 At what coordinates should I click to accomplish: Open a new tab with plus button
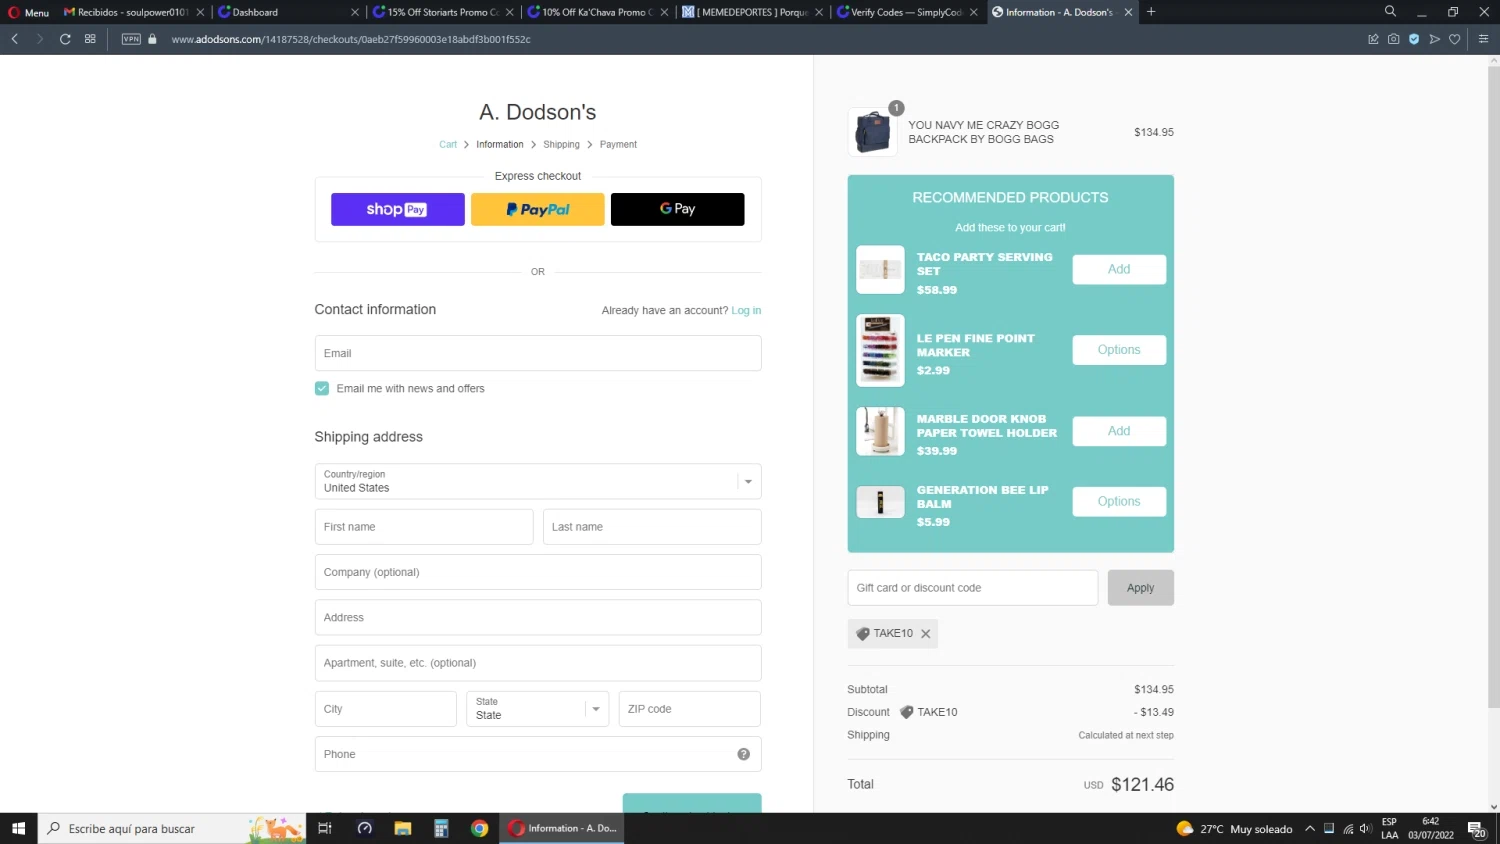(1151, 12)
